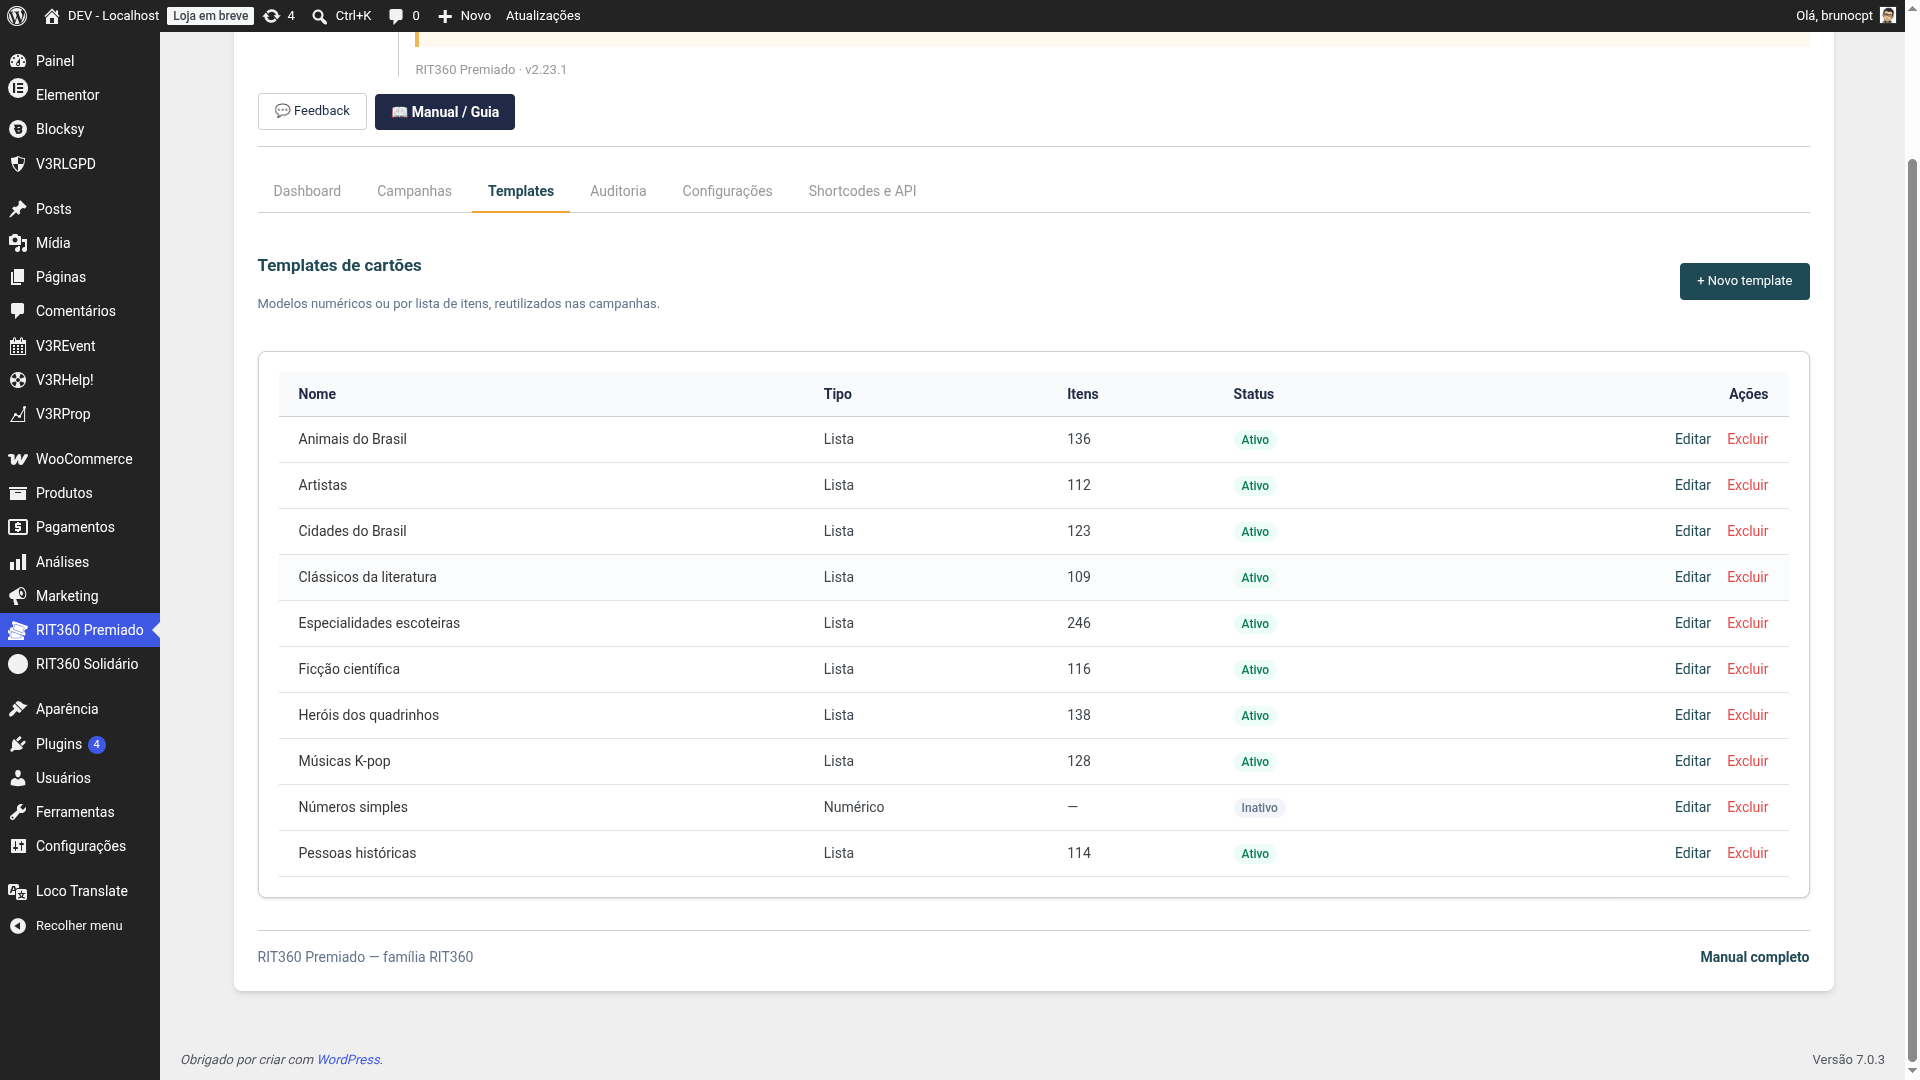Open Posts pin icon
The image size is (1920, 1080).
(x=18, y=209)
